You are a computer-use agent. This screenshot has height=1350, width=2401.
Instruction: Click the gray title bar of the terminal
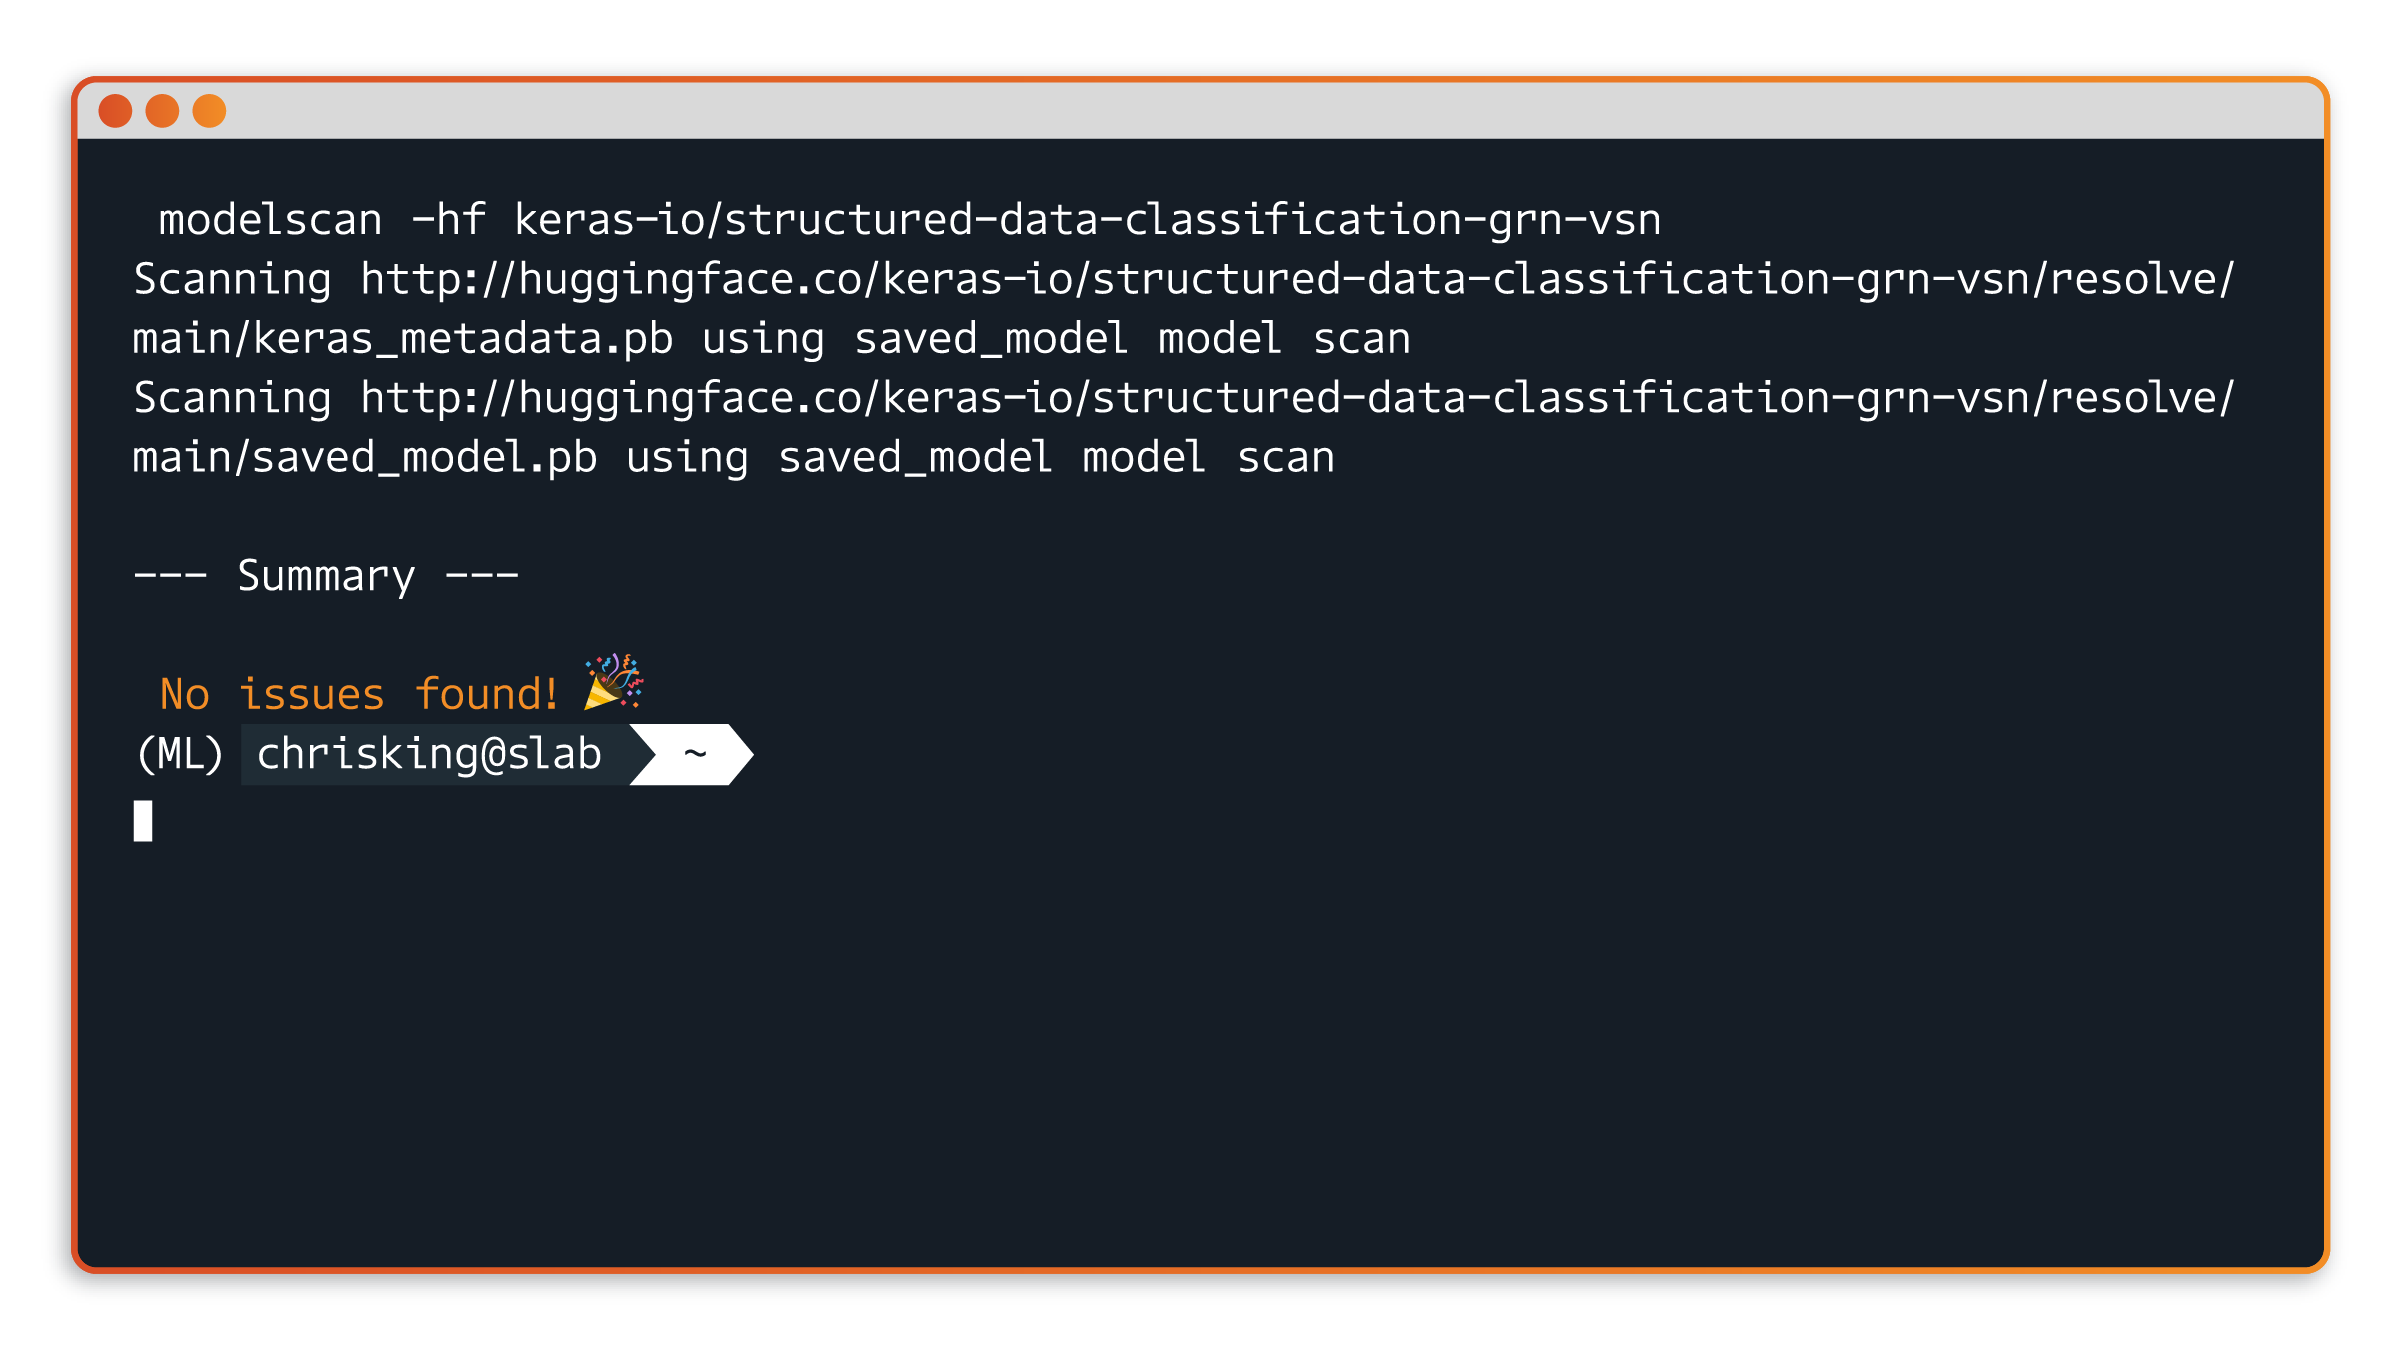point(1200,111)
